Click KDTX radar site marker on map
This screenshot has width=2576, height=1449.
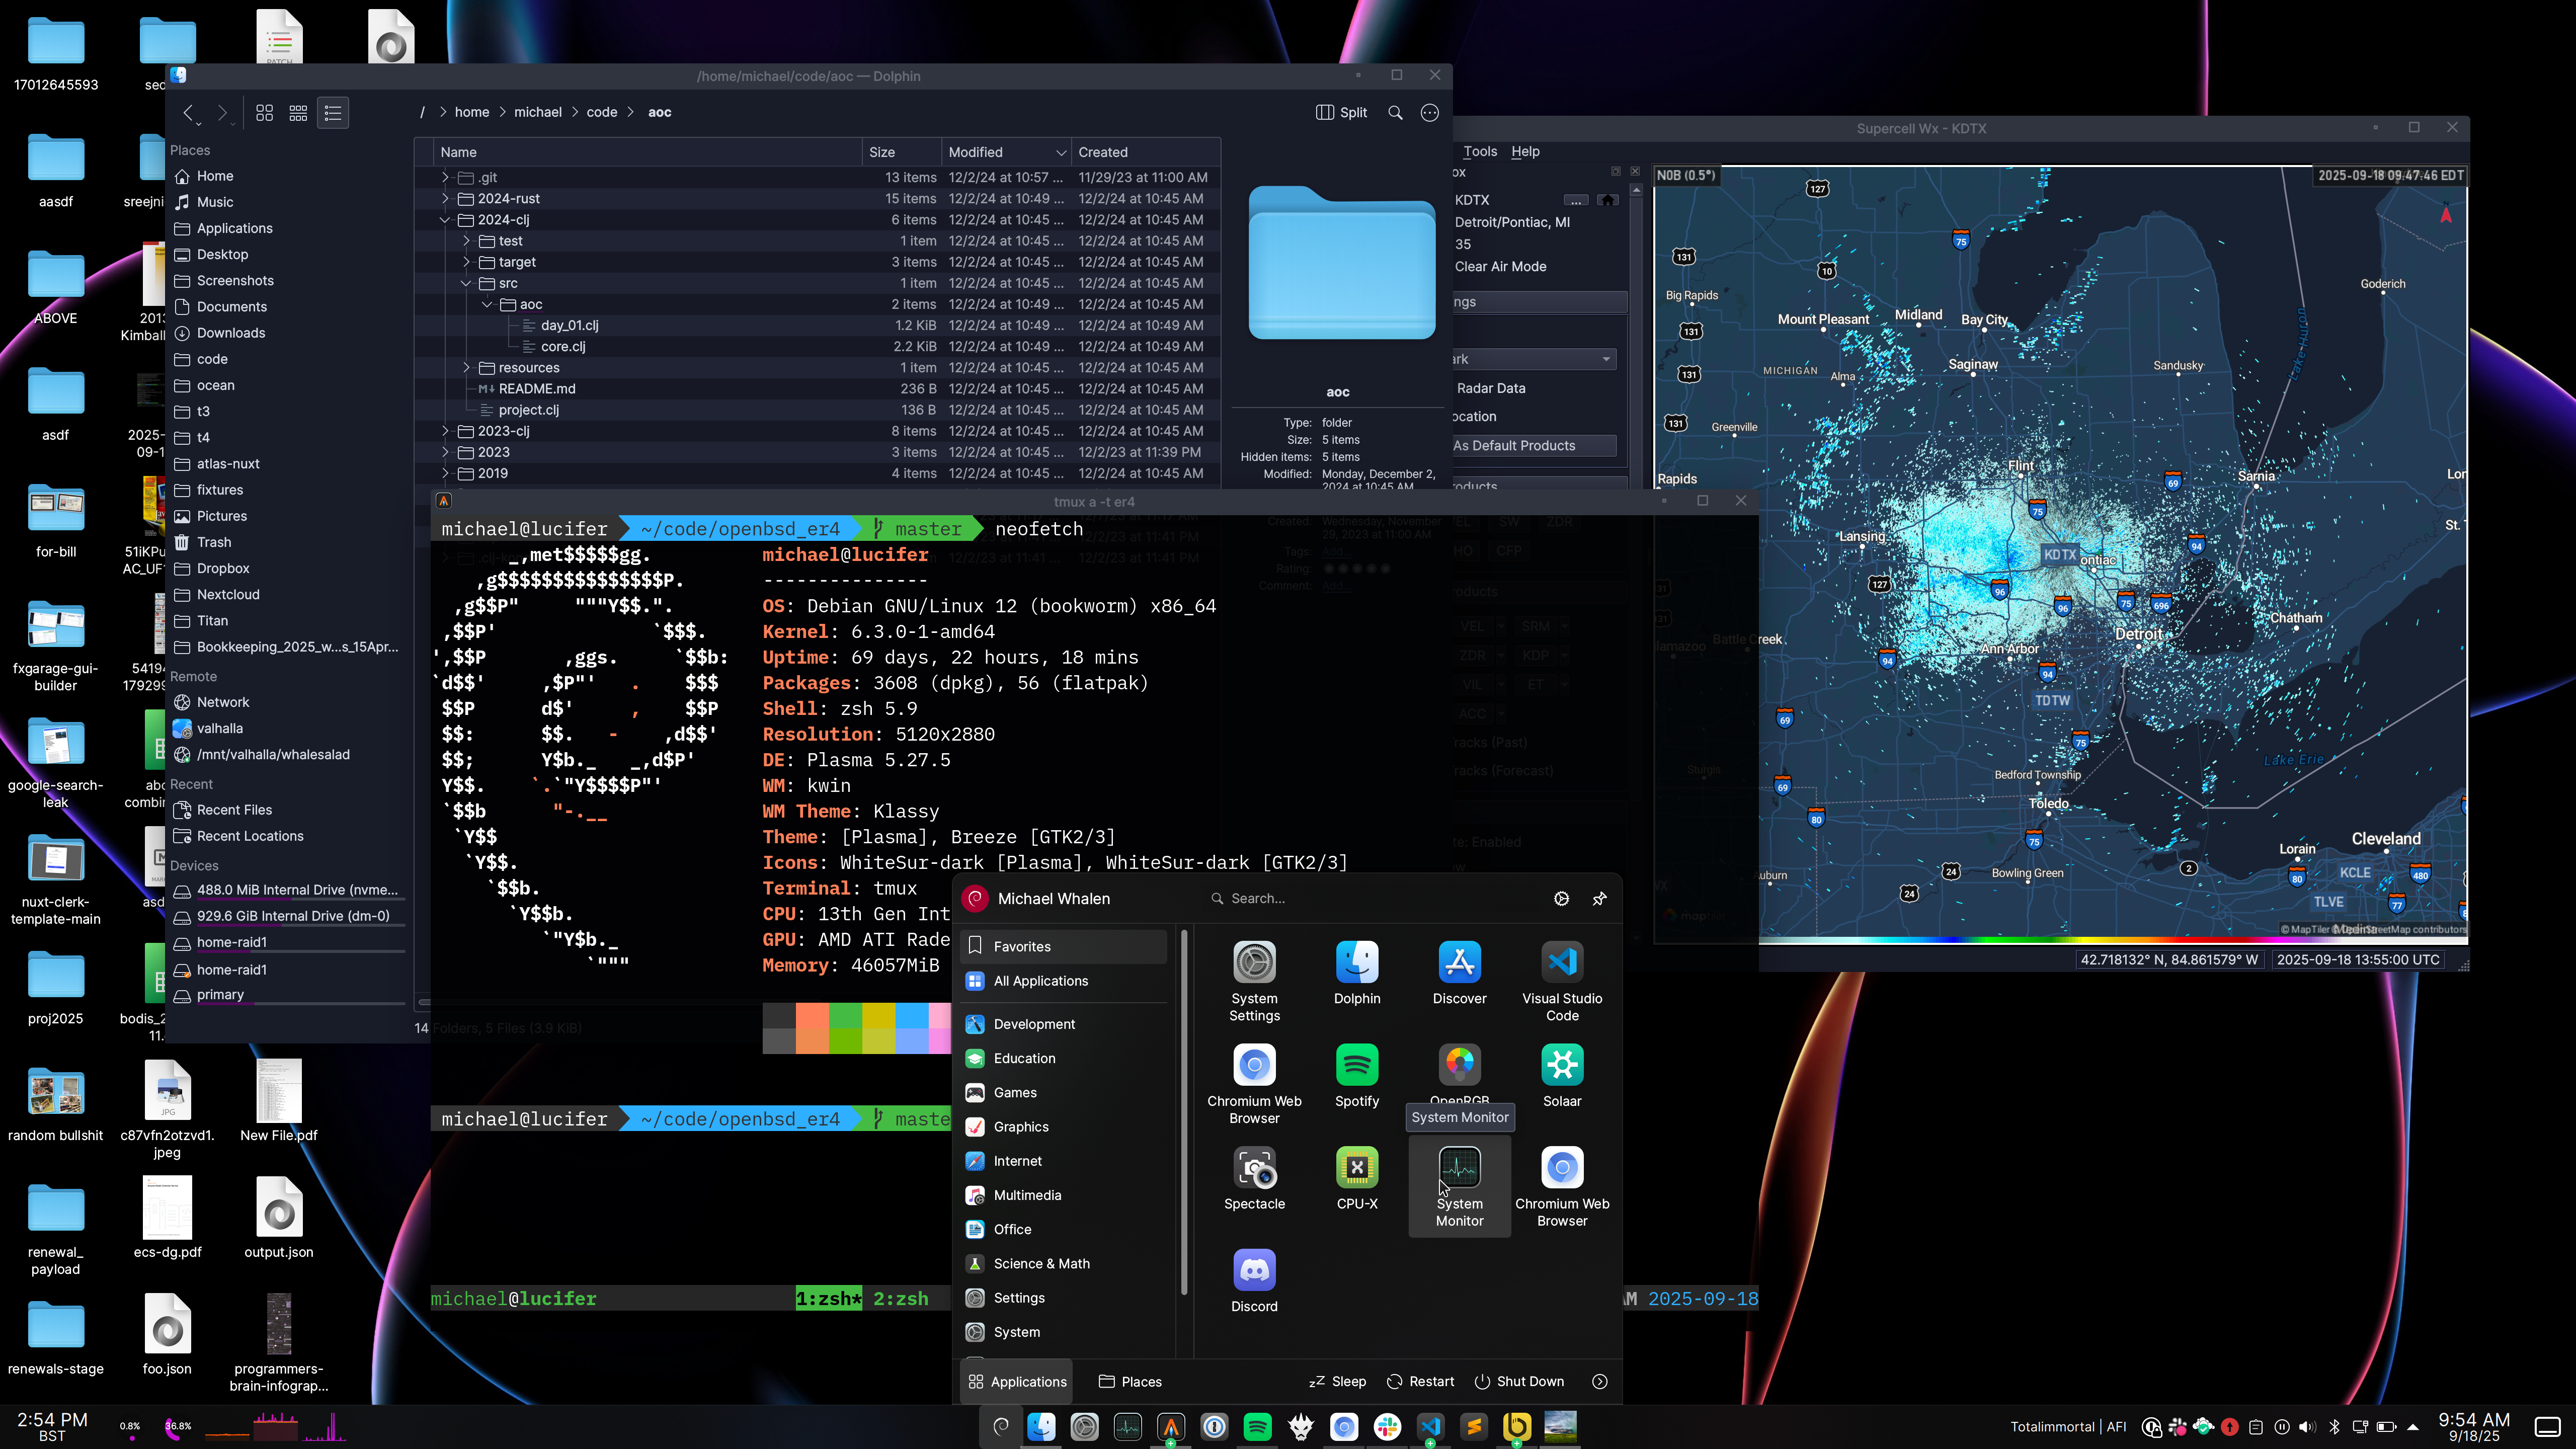(x=2059, y=555)
